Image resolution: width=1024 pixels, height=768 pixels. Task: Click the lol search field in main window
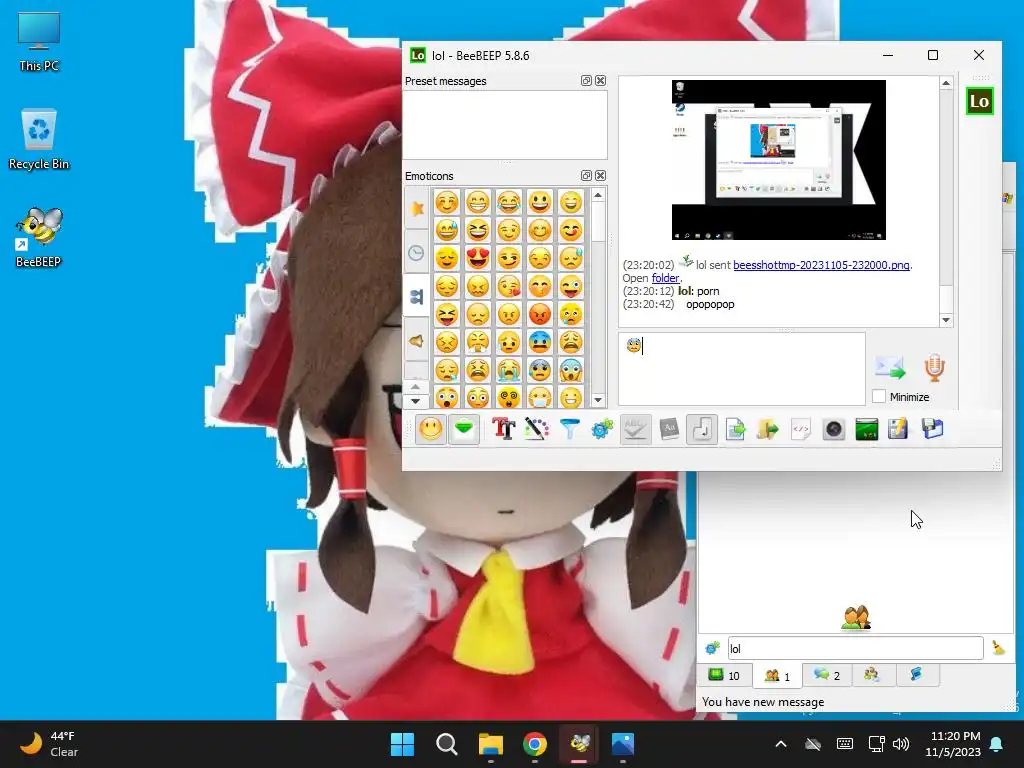[855, 648]
